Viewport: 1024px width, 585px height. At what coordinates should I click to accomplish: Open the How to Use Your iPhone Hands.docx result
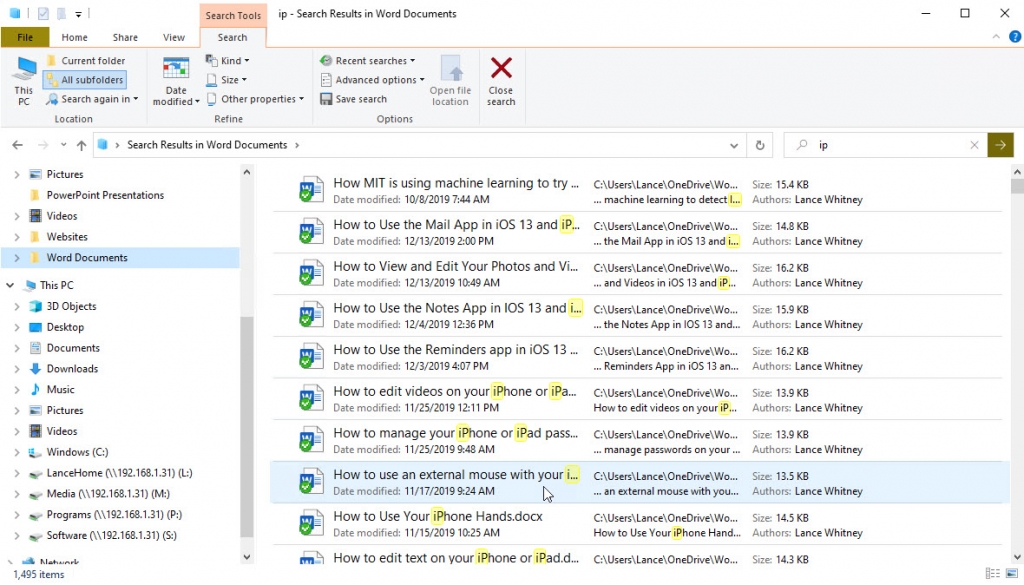[x=438, y=517]
